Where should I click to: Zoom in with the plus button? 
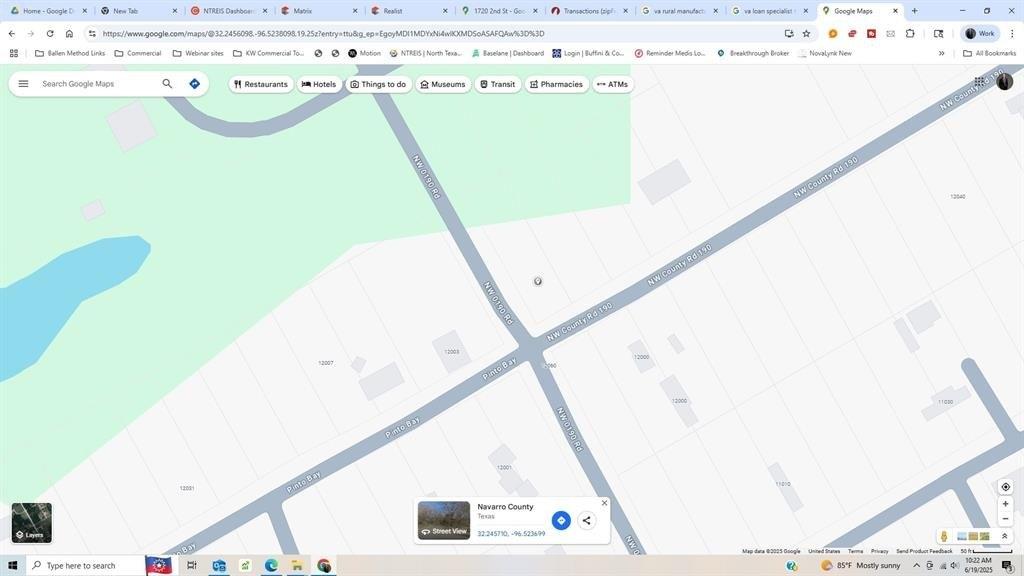click(x=1006, y=504)
